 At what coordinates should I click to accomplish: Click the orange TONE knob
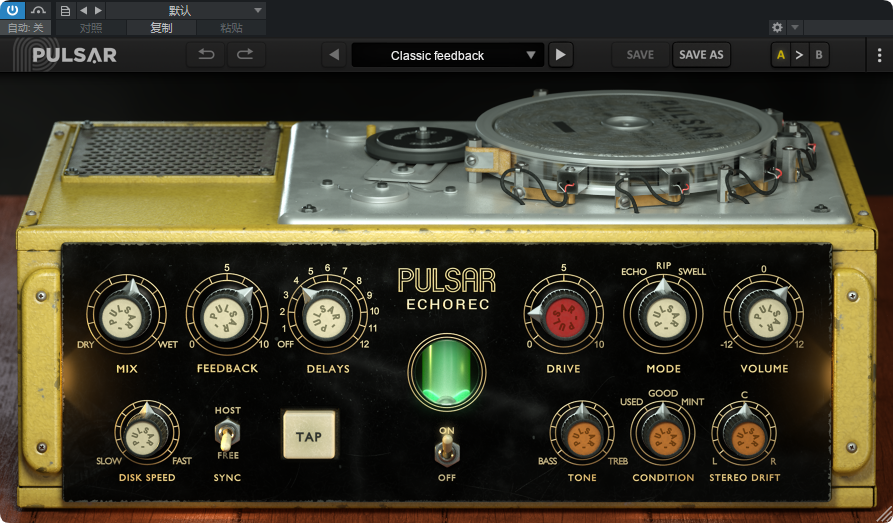point(582,434)
